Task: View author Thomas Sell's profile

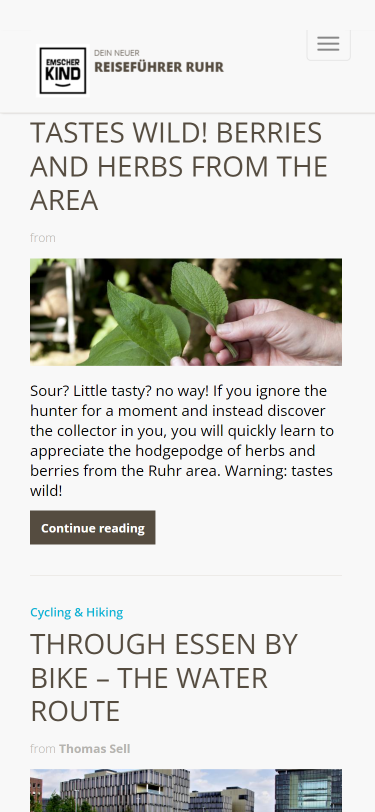Action: pyautogui.click(x=94, y=749)
